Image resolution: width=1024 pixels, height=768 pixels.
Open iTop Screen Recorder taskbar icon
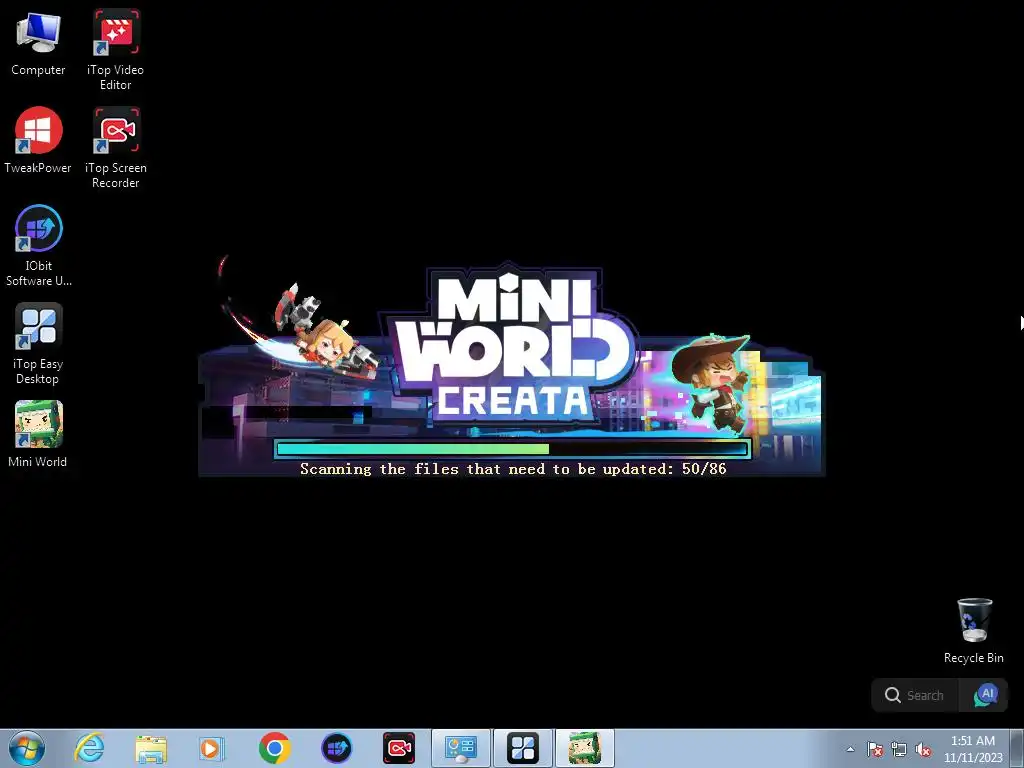[x=398, y=748]
